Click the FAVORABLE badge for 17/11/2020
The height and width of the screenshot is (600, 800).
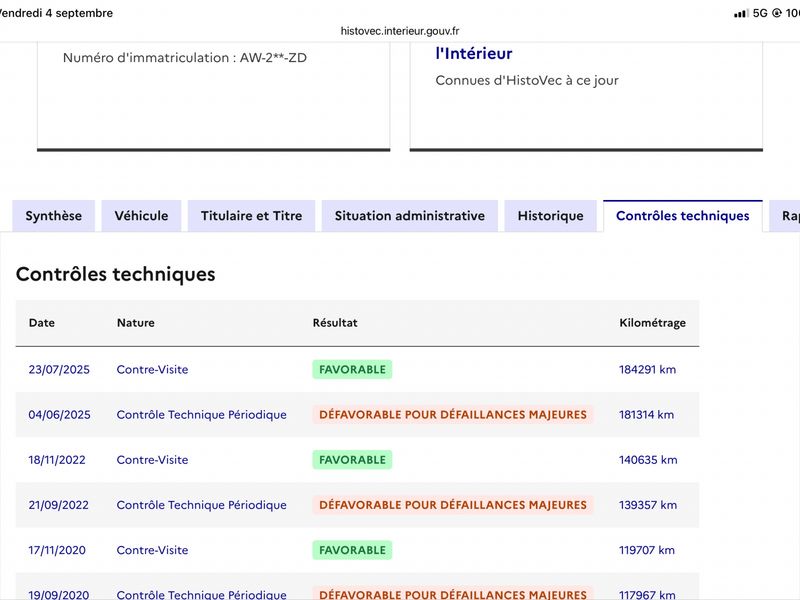(x=352, y=550)
